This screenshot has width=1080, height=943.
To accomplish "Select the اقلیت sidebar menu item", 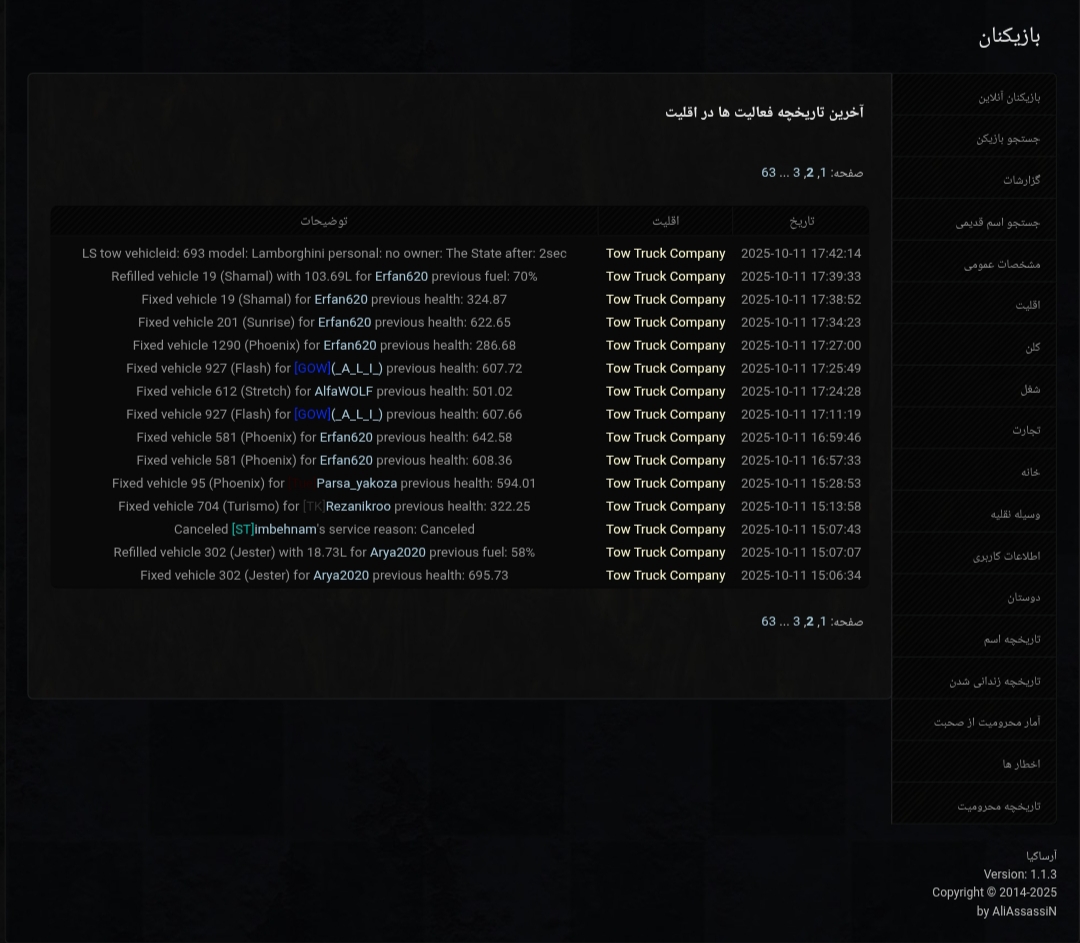I will click(x=1027, y=305).
